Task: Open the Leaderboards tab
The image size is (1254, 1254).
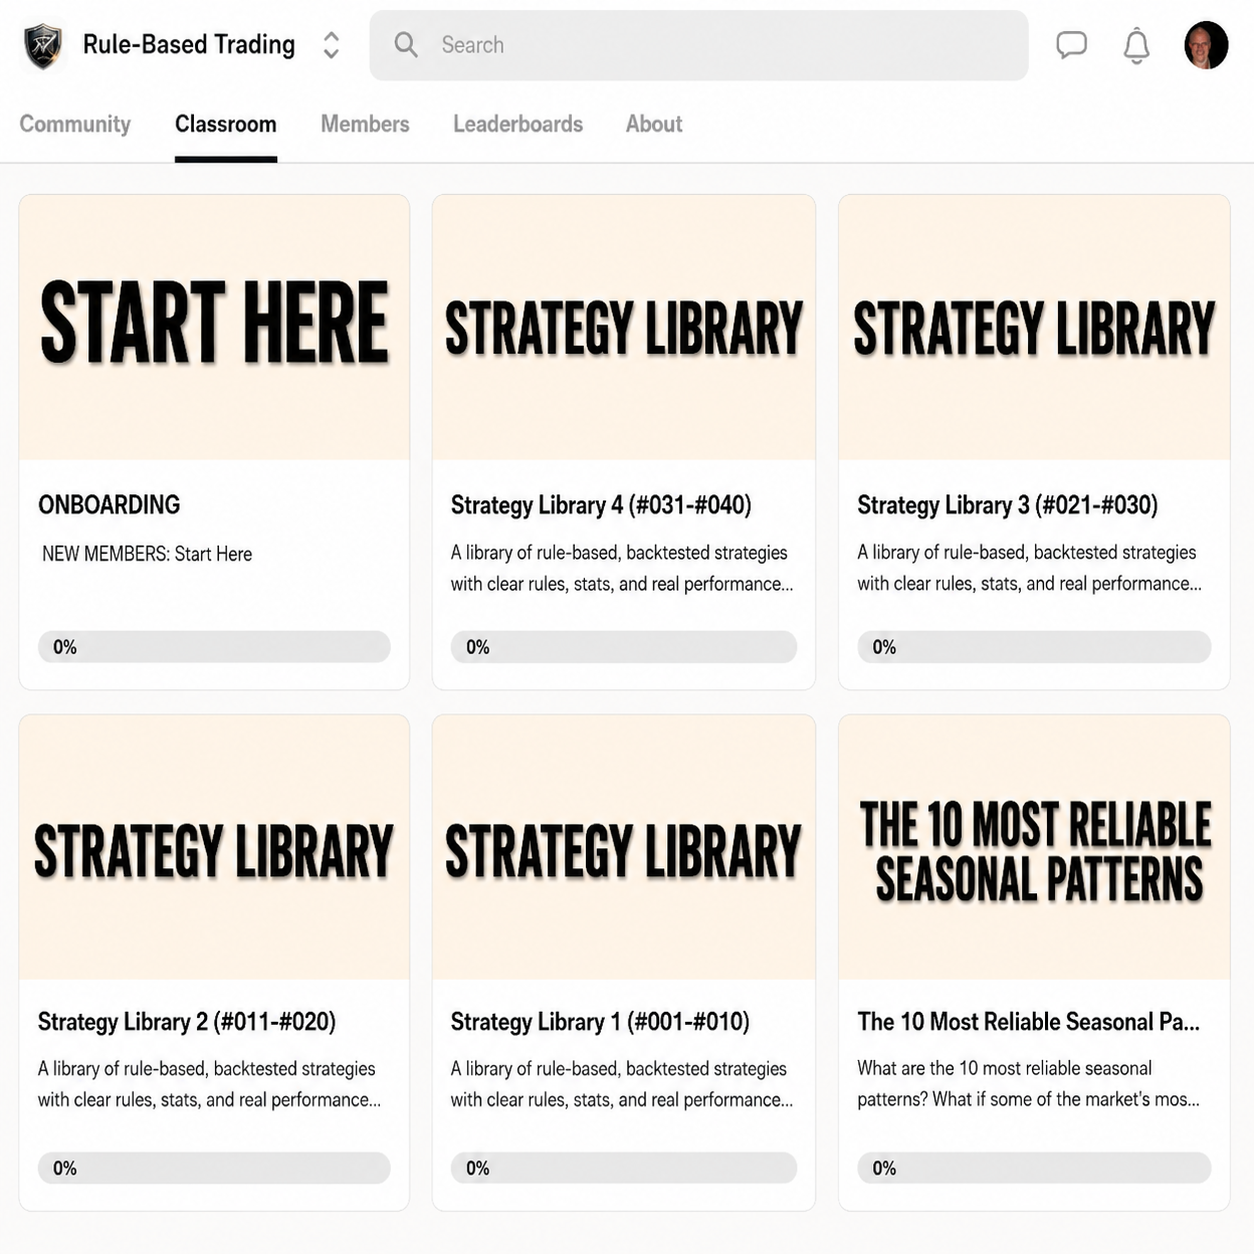Action: pyautogui.click(x=518, y=124)
